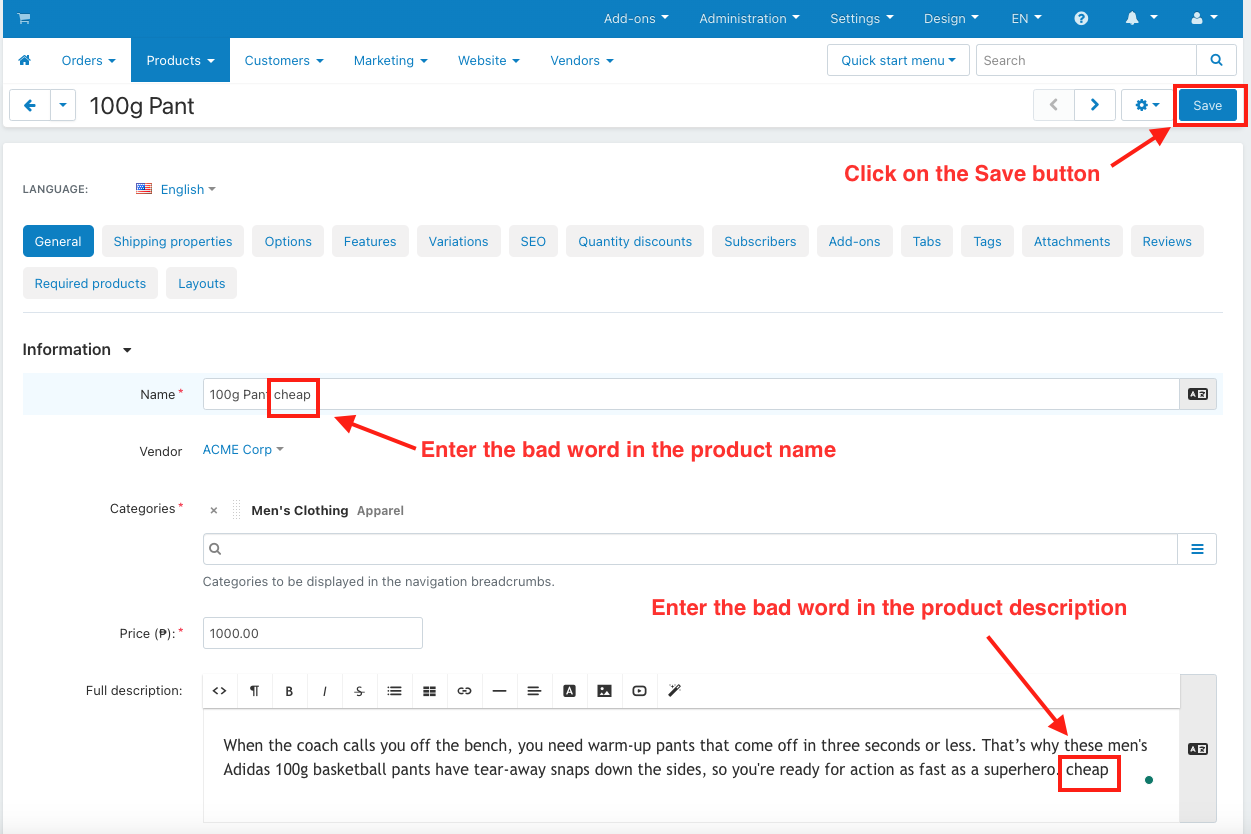Switch to the Features tab
This screenshot has height=834, width=1251.
(x=370, y=241)
